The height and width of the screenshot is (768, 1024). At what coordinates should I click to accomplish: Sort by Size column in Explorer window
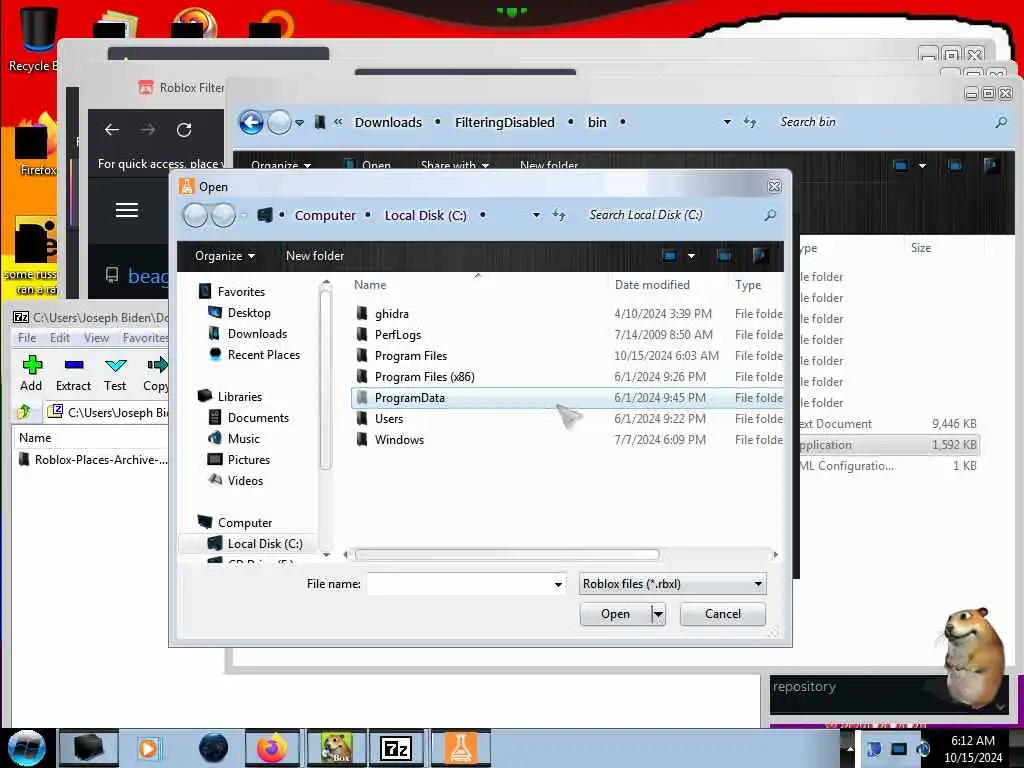[x=921, y=248]
